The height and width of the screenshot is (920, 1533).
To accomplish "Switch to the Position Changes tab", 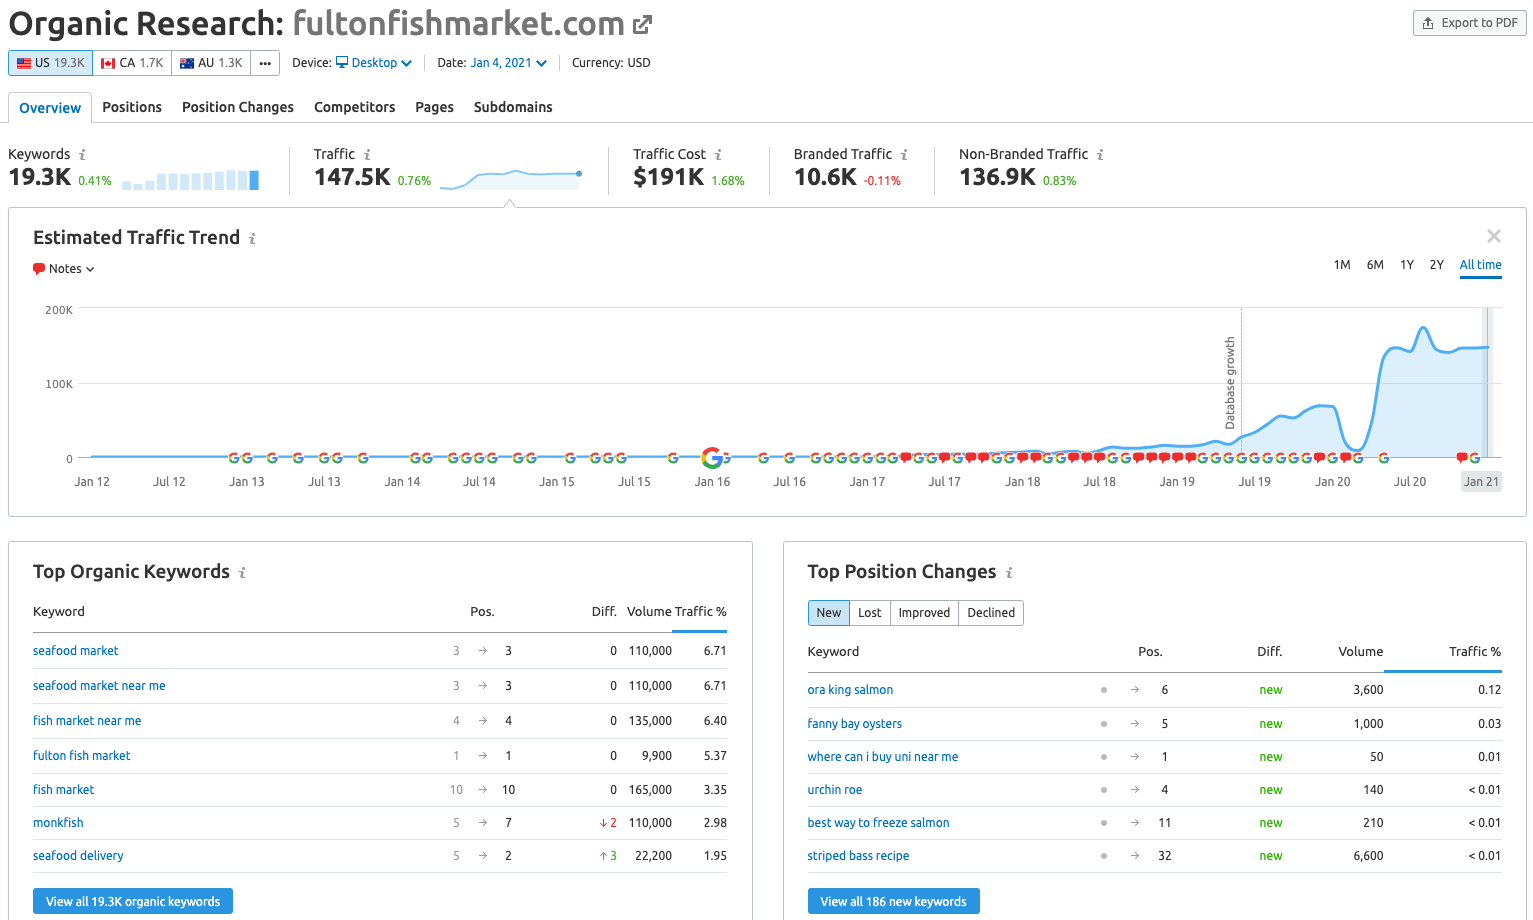I will point(238,107).
